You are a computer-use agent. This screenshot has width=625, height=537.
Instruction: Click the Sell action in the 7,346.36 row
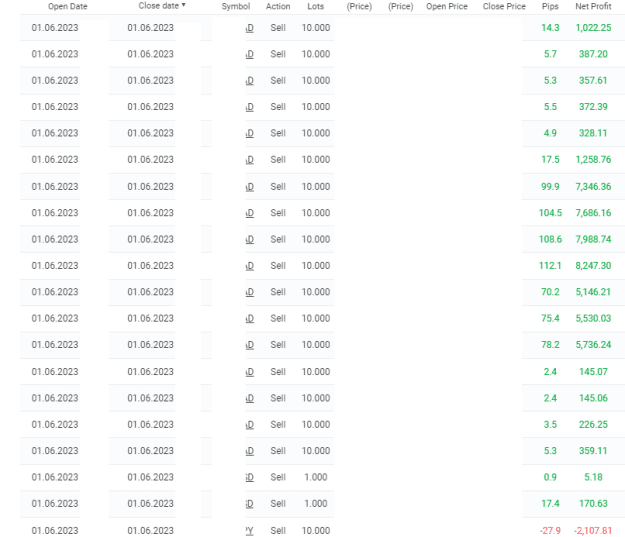[278, 187]
